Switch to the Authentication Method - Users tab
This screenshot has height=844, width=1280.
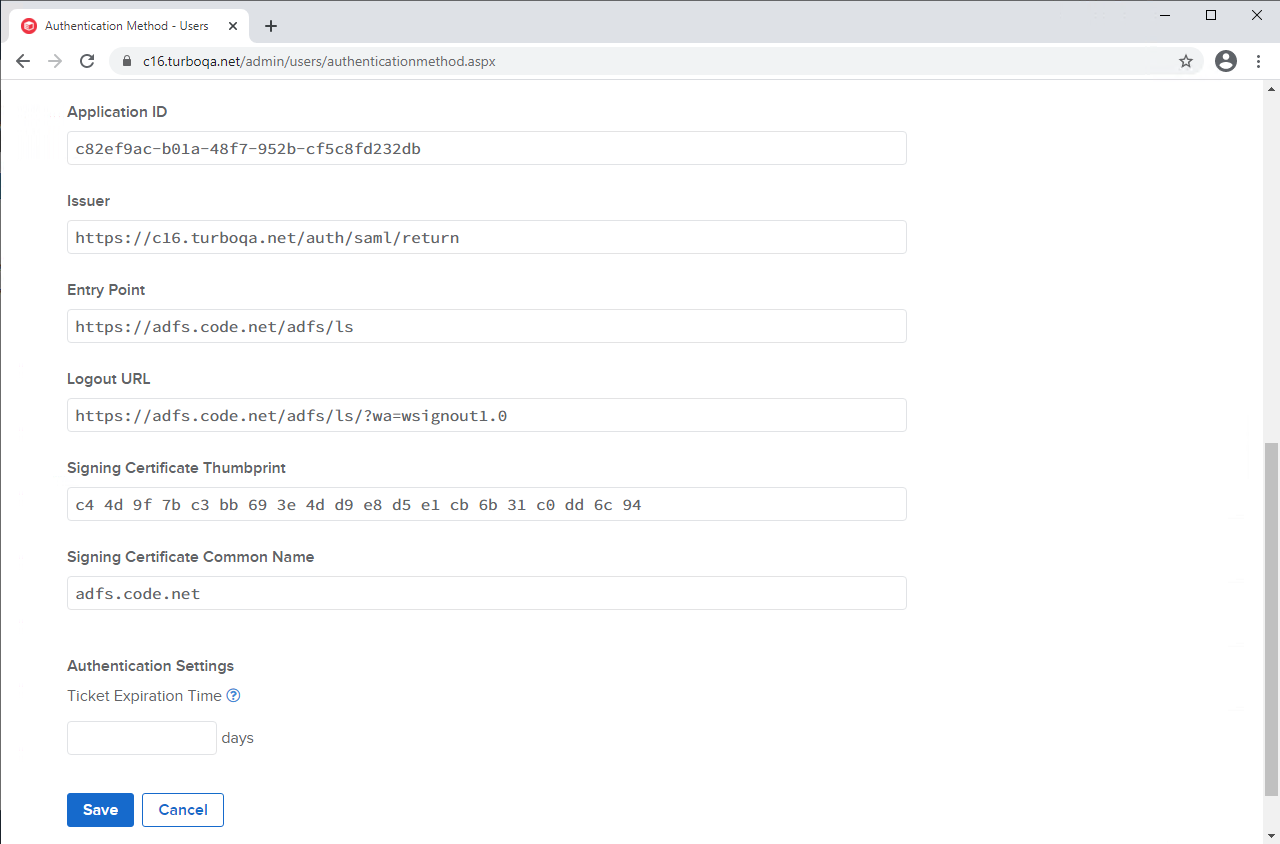130,25
